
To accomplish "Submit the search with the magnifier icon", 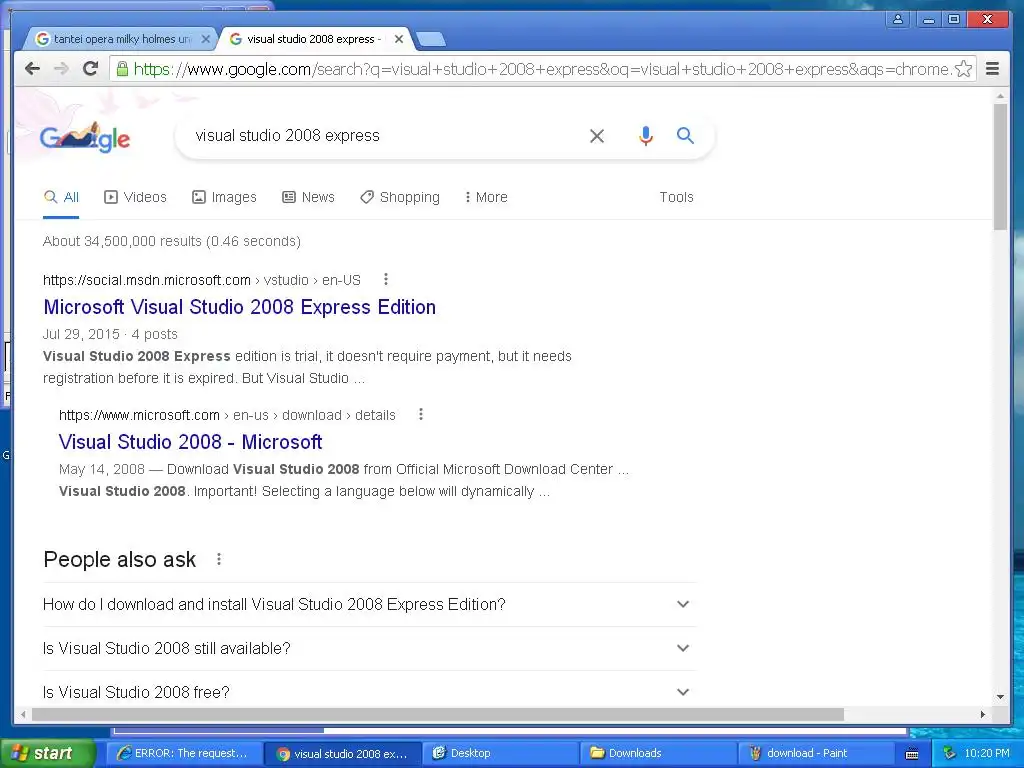I will click(x=685, y=135).
